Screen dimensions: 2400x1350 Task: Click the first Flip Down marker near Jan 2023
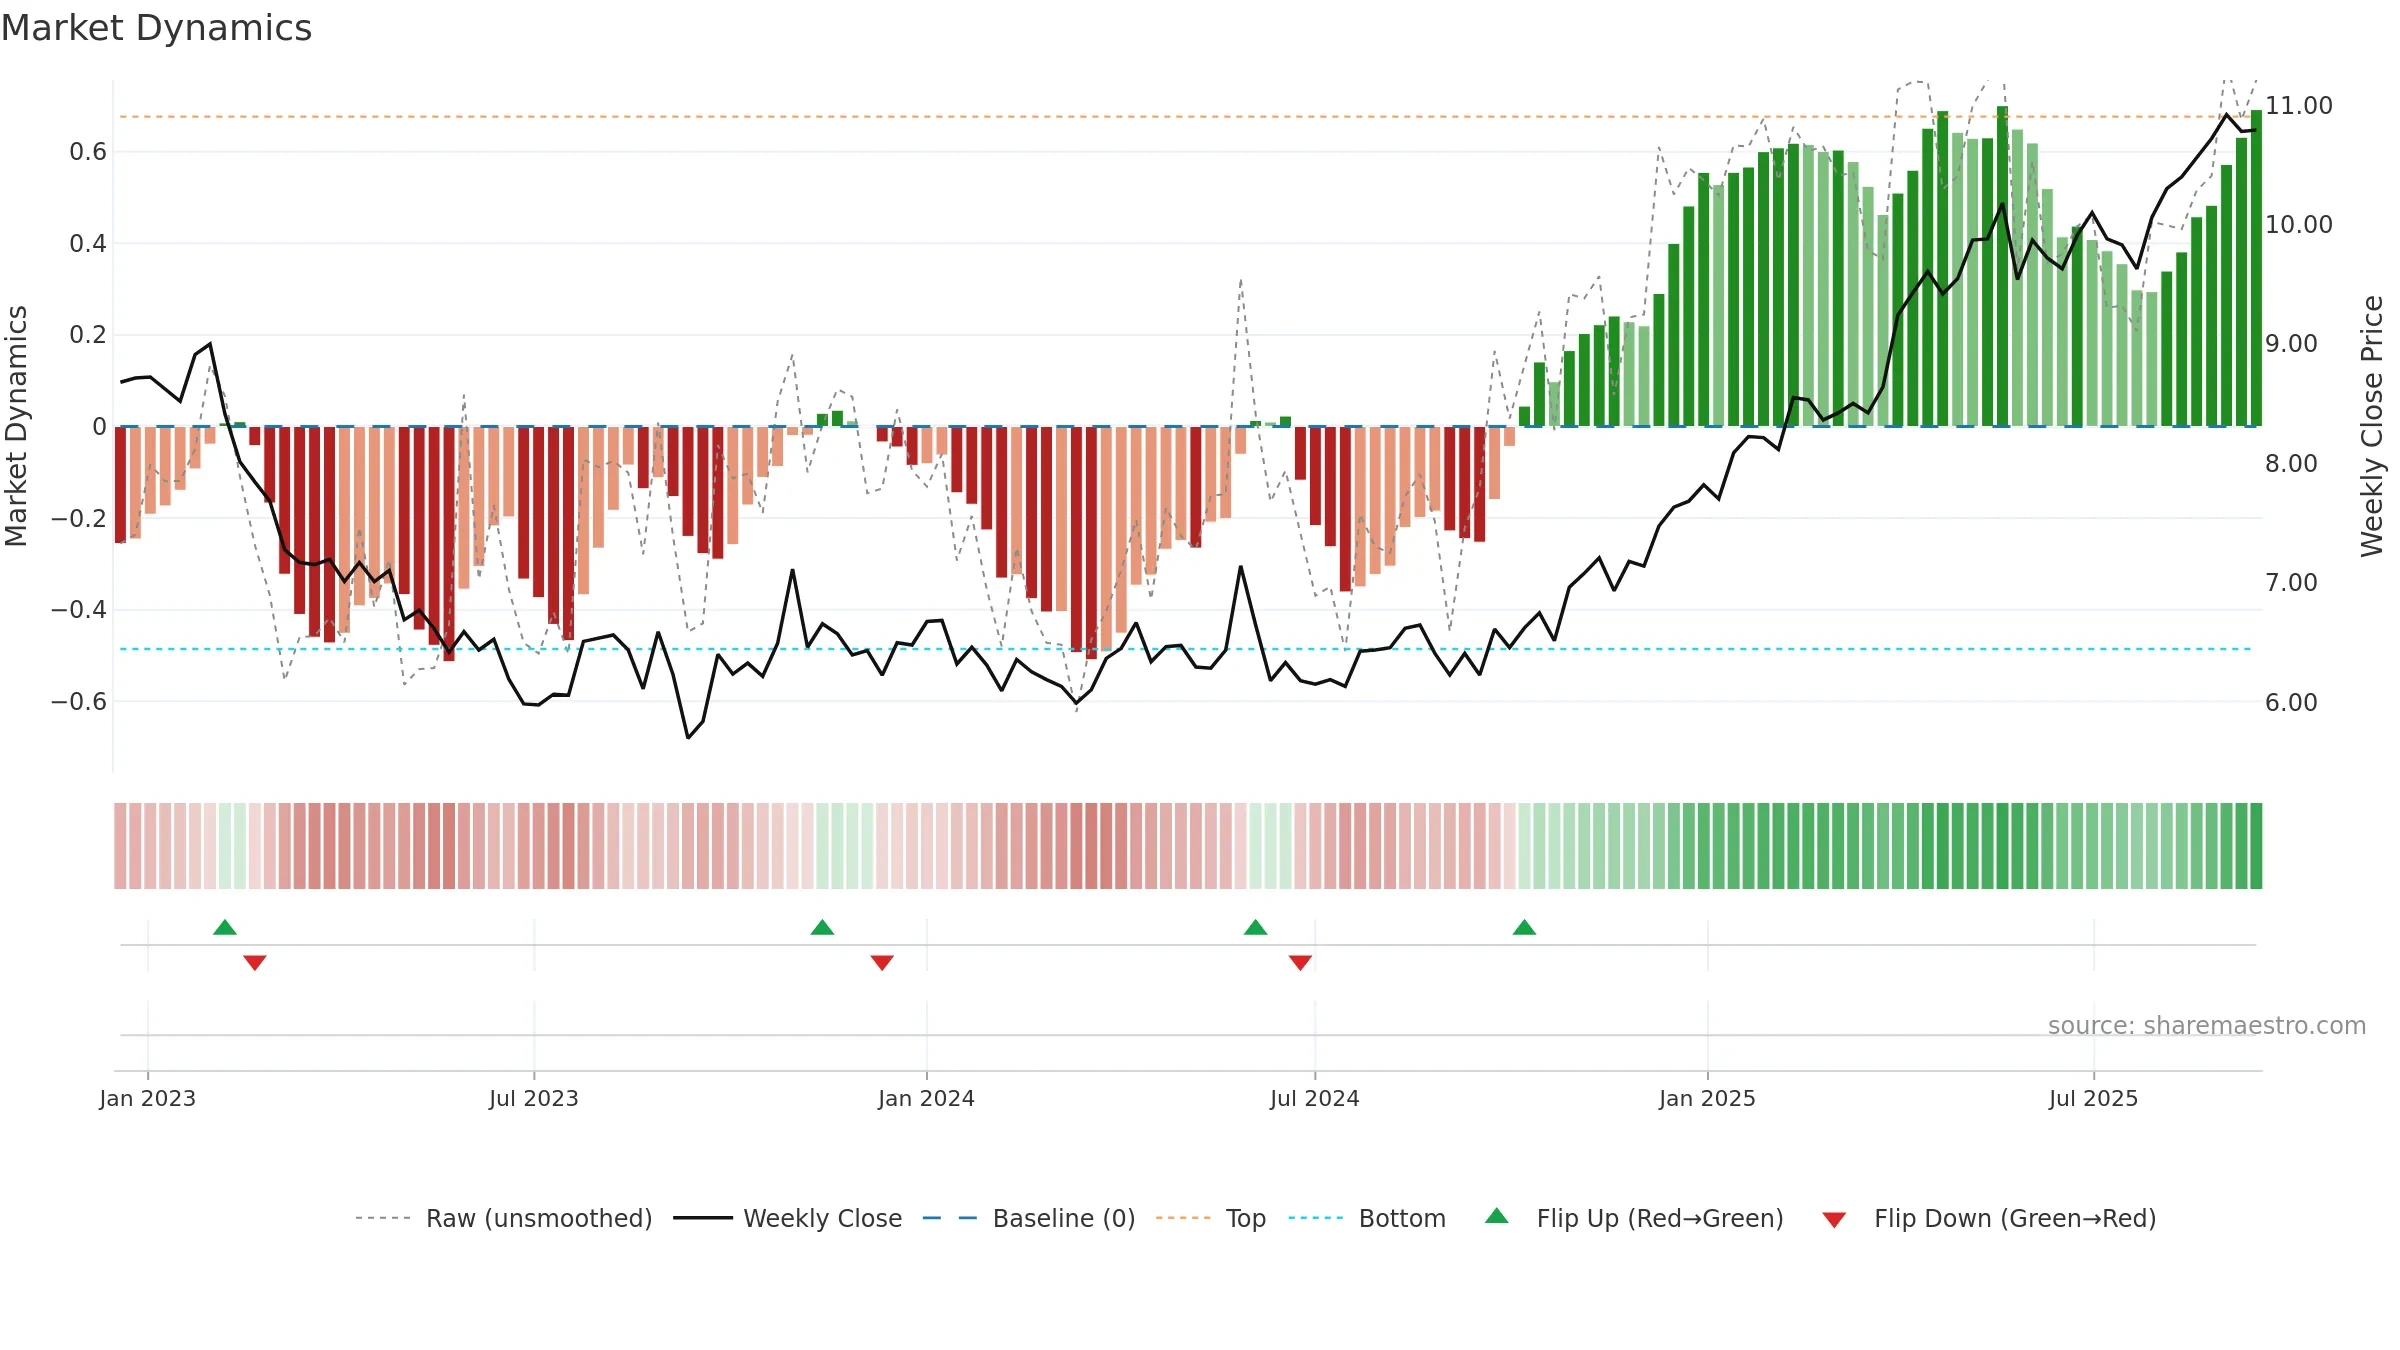[255, 962]
